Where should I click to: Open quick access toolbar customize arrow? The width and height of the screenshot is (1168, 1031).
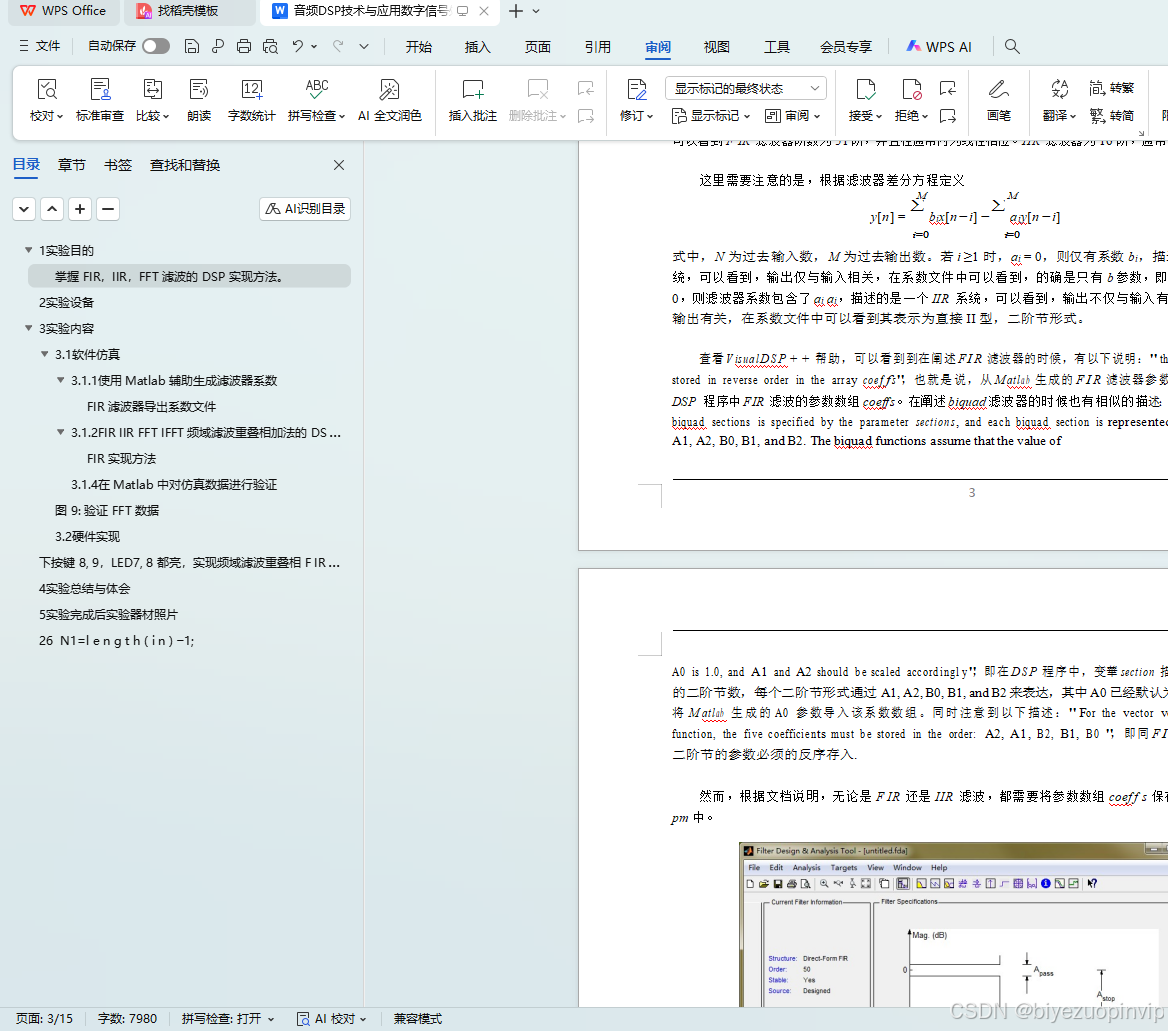(x=364, y=46)
